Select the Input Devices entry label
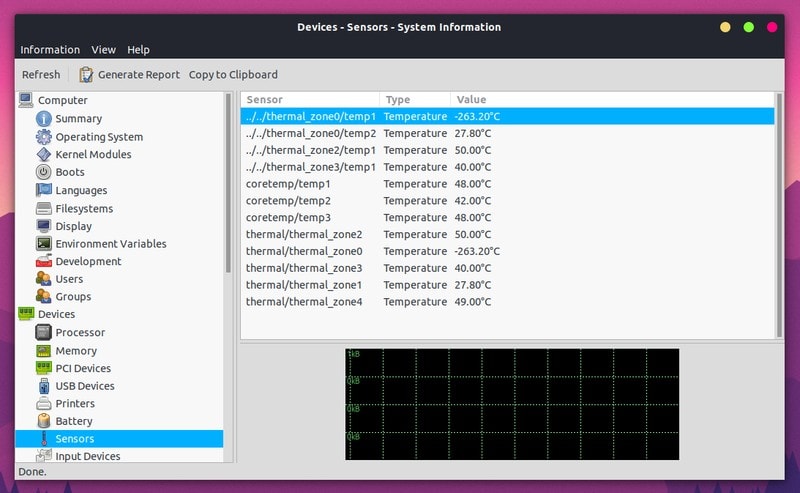Screen dimensions: 800x493 (88, 456)
